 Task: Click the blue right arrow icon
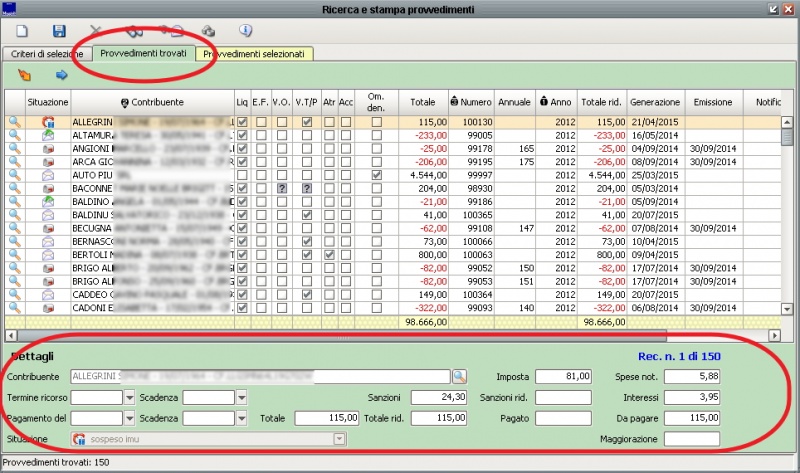(x=61, y=74)
